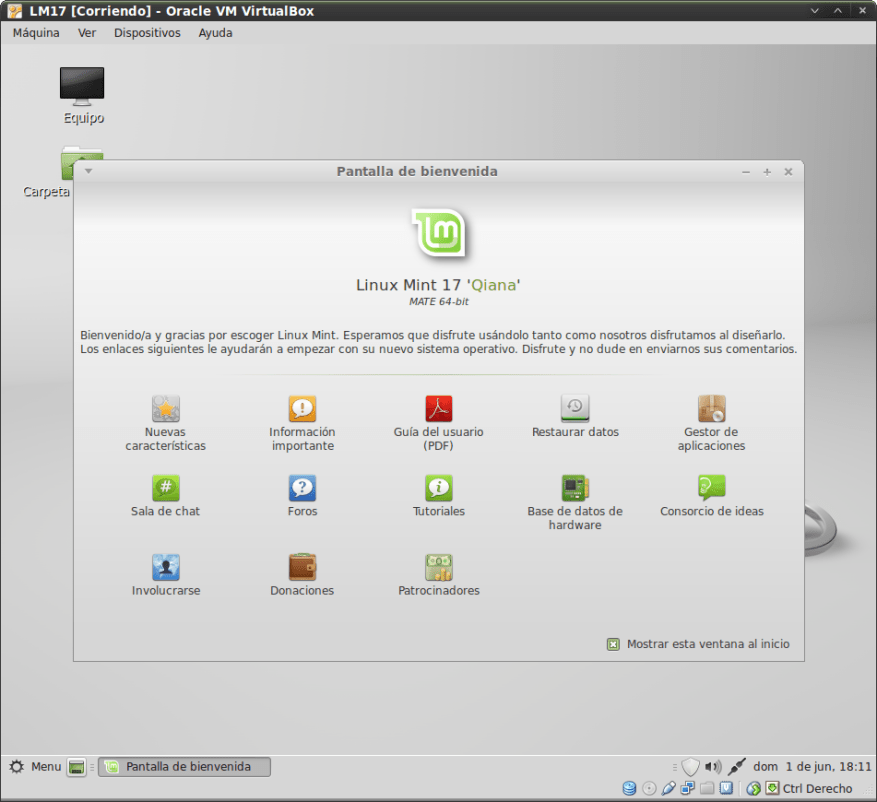The image size is (877, 802).
Task: Open the Guía del usuario PDF icon
Action: [x=439, y=408]
